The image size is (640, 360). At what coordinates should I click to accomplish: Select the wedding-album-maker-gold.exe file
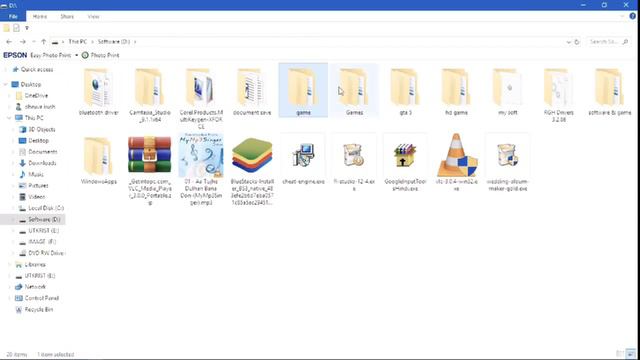pos(508,163)
